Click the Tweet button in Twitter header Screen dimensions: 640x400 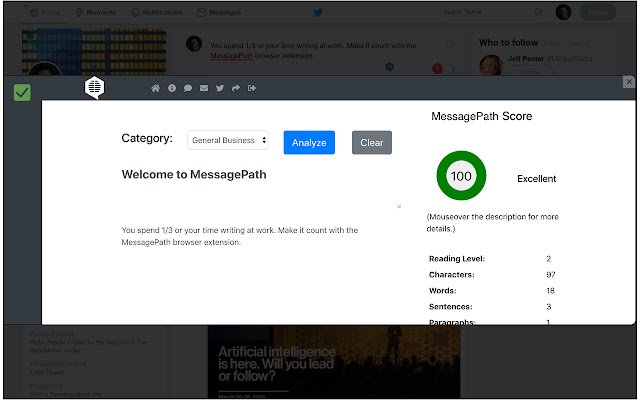click(x=598, y=12)
